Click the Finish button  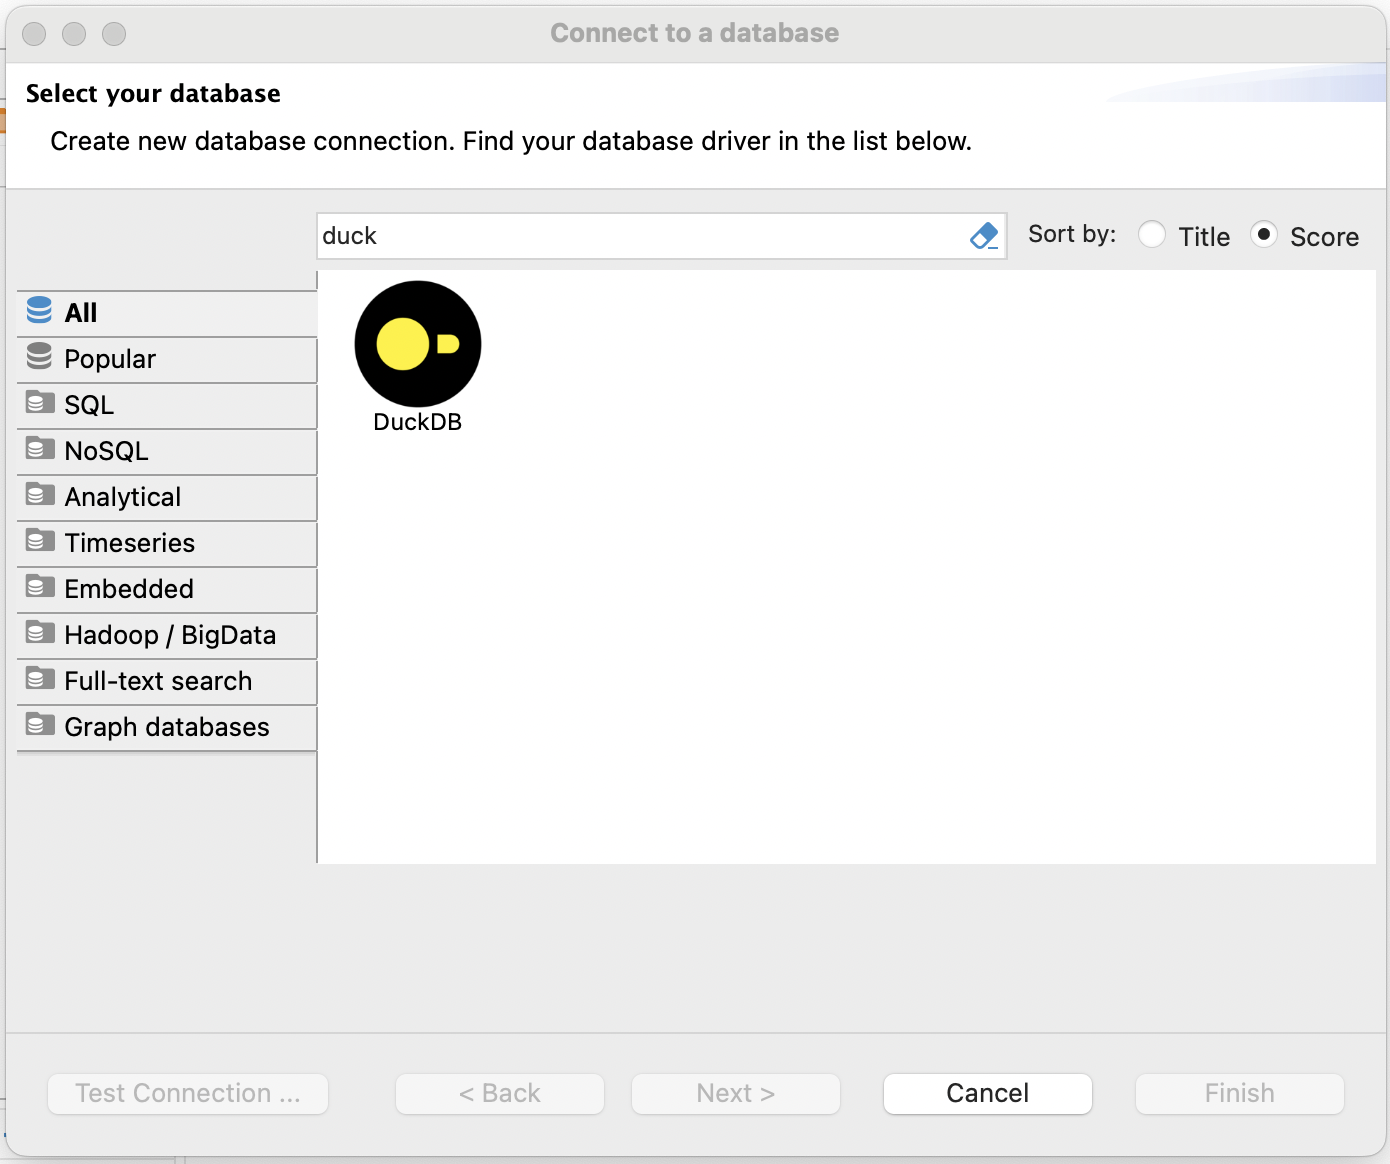1240,1093
